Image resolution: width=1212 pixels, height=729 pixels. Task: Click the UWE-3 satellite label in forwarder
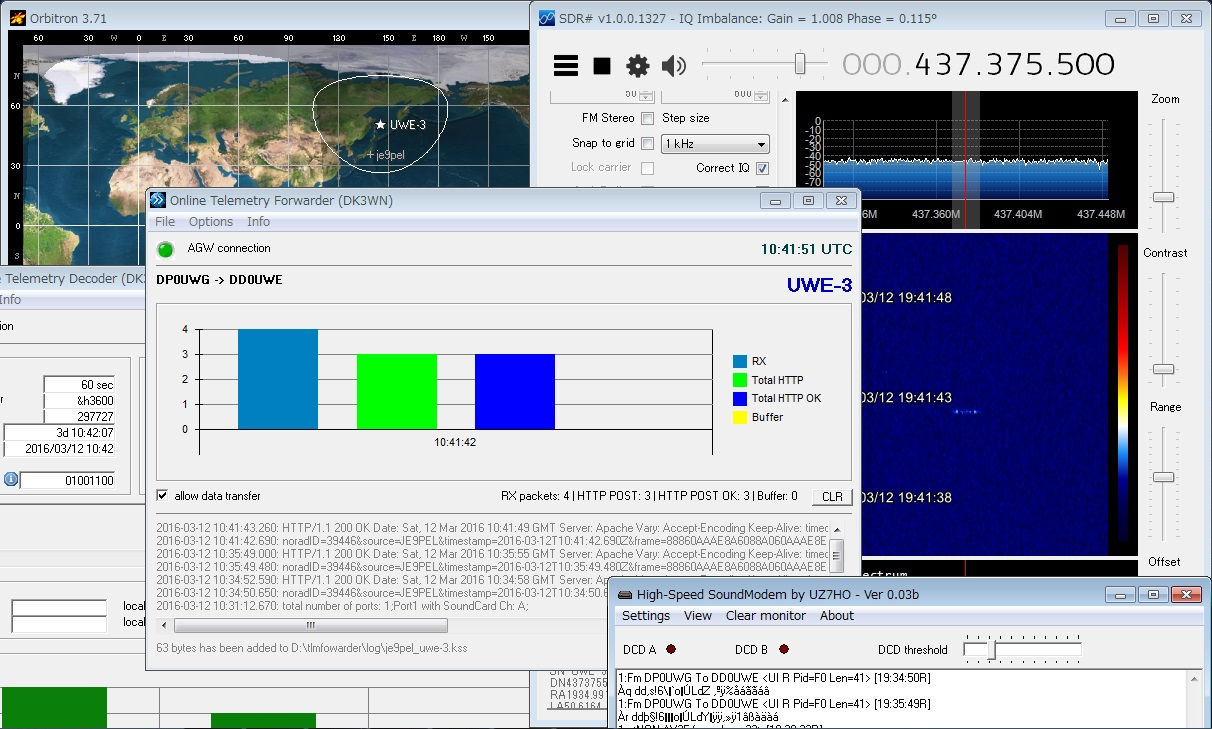click(818, 285)
